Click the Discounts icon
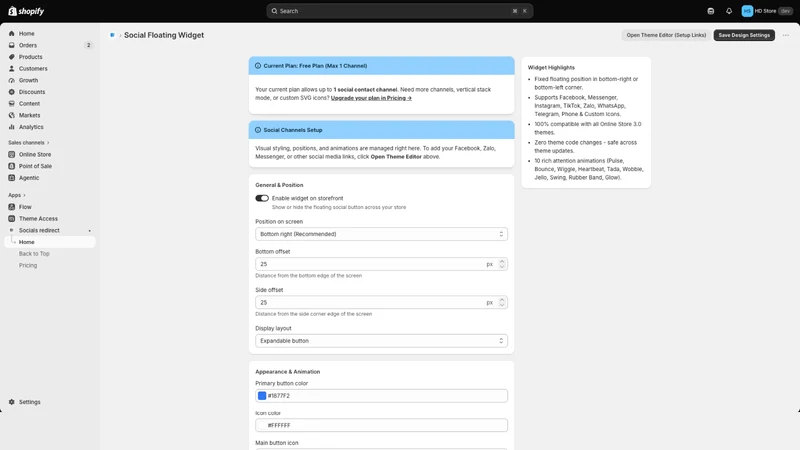 [x=12, y=92]
